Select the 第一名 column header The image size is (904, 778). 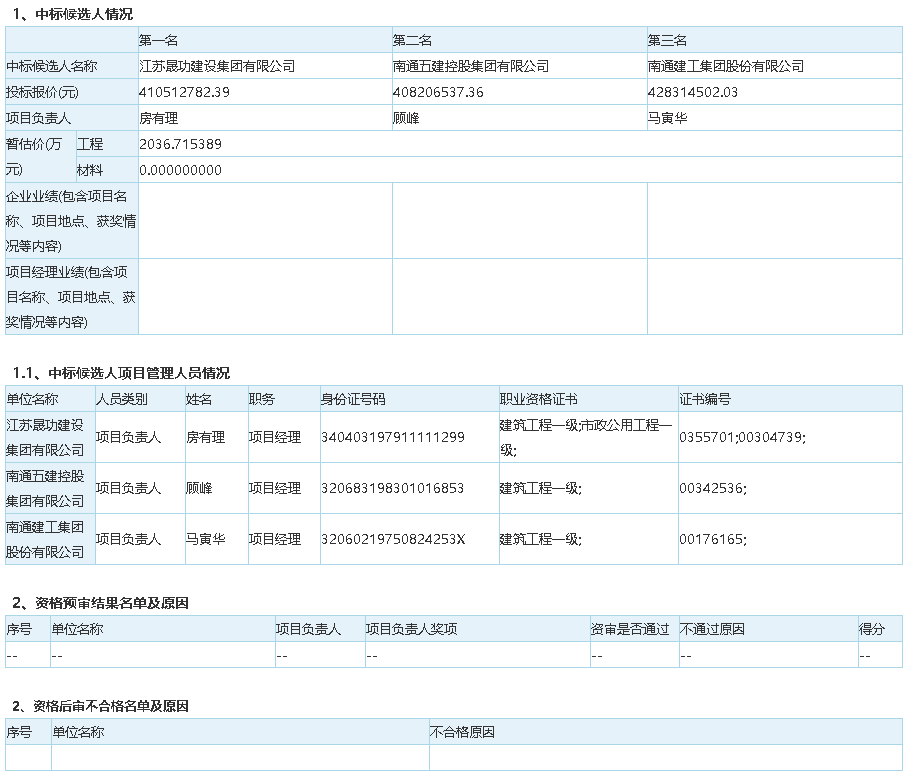pos(158,40)
